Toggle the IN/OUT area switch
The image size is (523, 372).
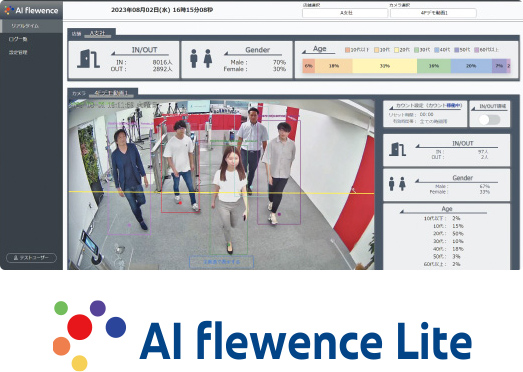(489, 120)
